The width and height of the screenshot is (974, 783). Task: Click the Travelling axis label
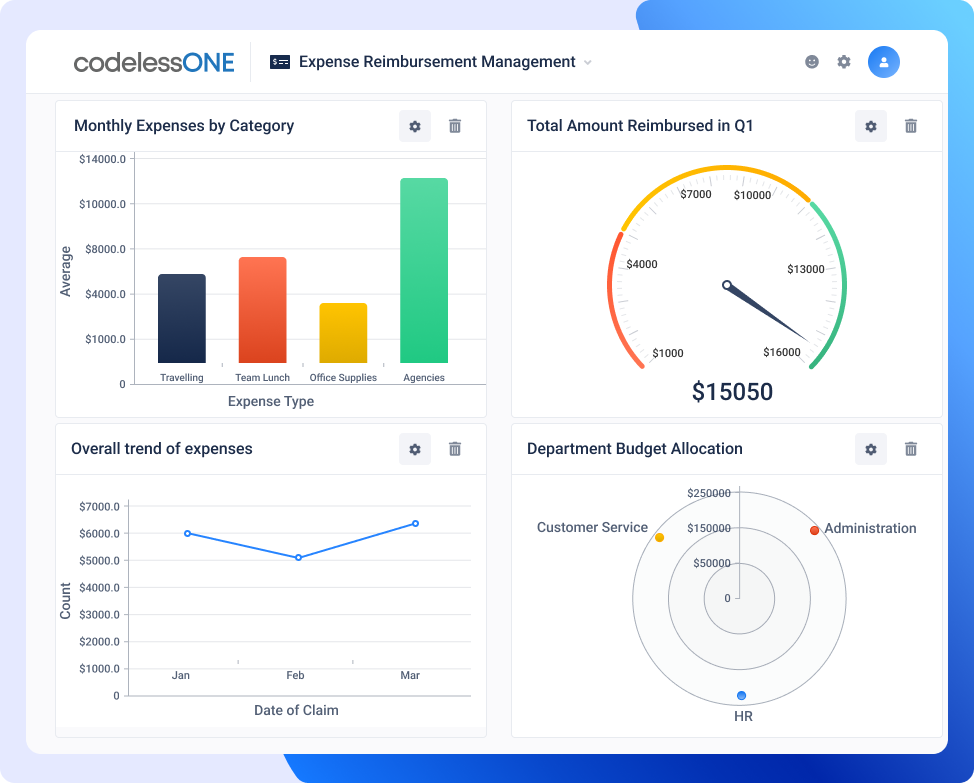pos(181,378)
